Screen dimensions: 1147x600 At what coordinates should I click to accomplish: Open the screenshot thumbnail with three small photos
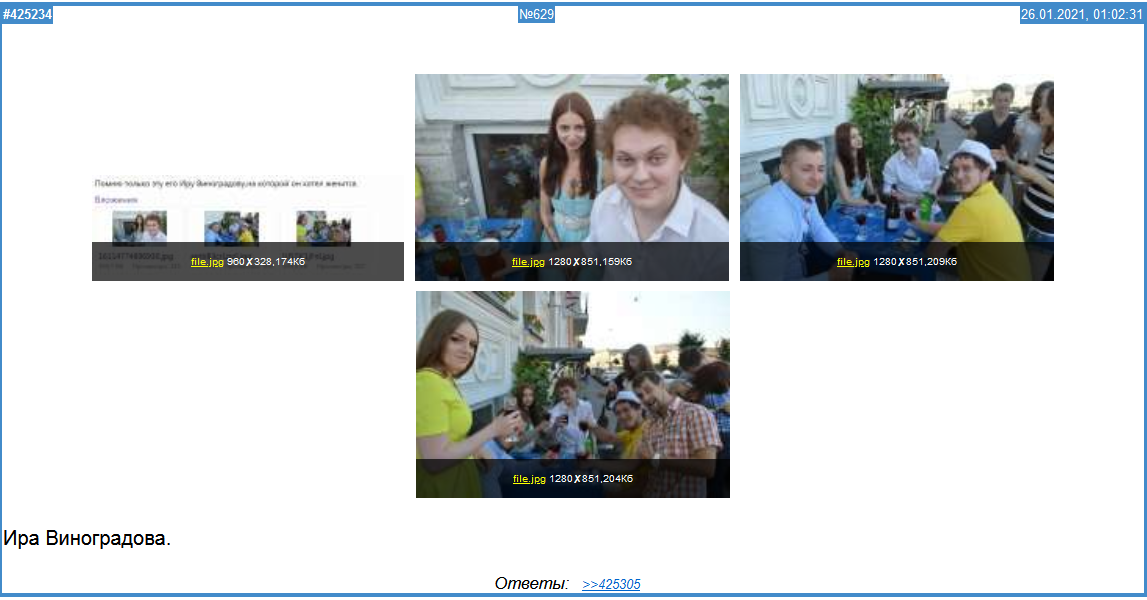point(248,228)
